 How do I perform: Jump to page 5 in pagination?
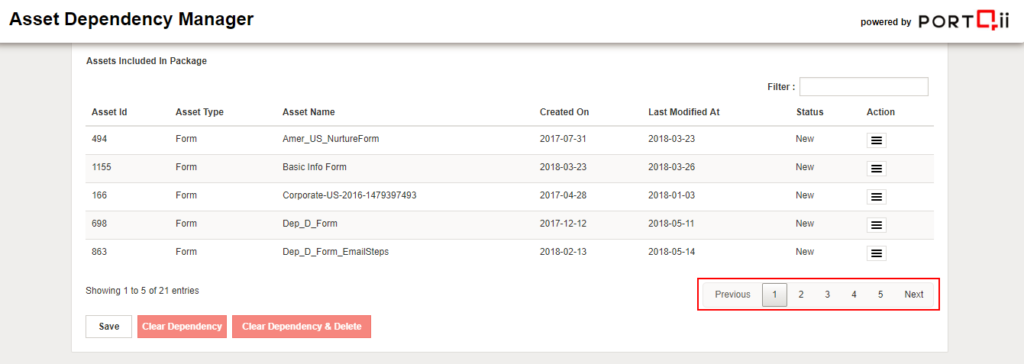(x=880, y=295)
